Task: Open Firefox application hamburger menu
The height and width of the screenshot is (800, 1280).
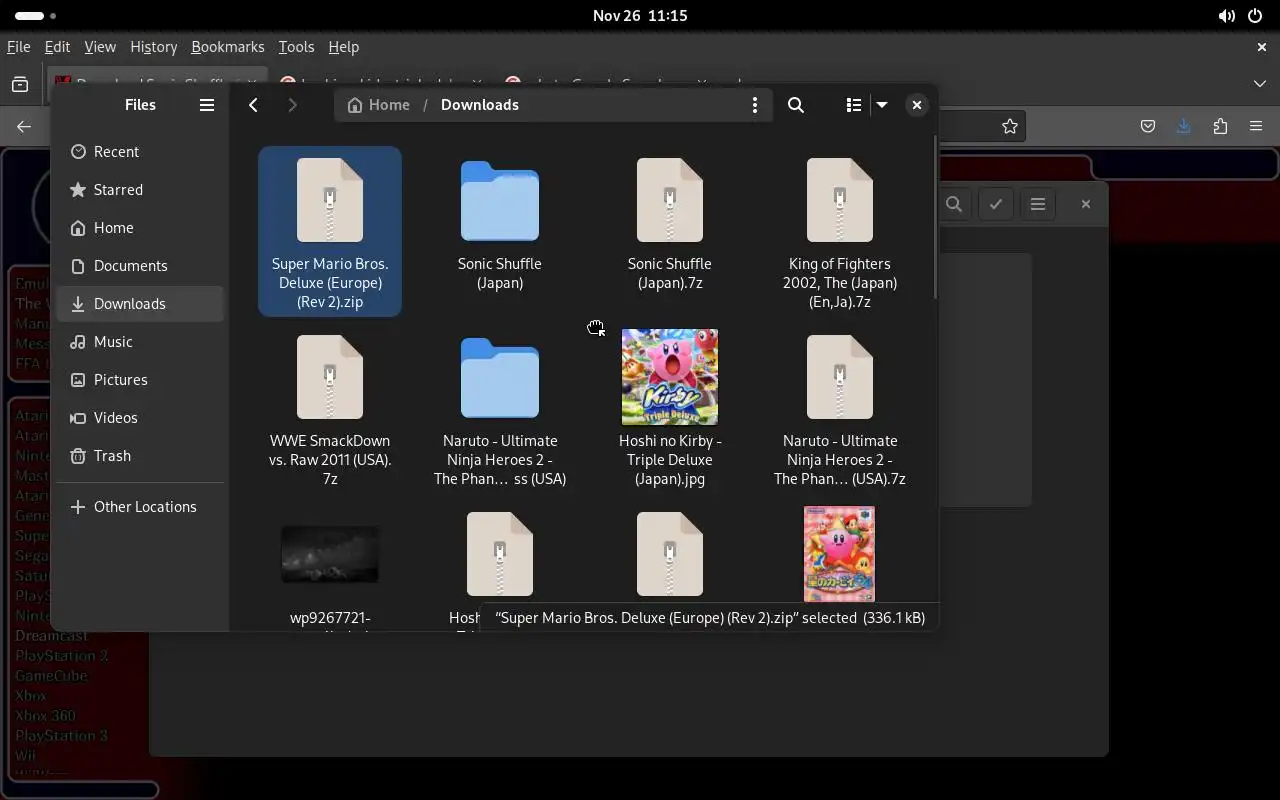Action: (x=1256, y=126)
